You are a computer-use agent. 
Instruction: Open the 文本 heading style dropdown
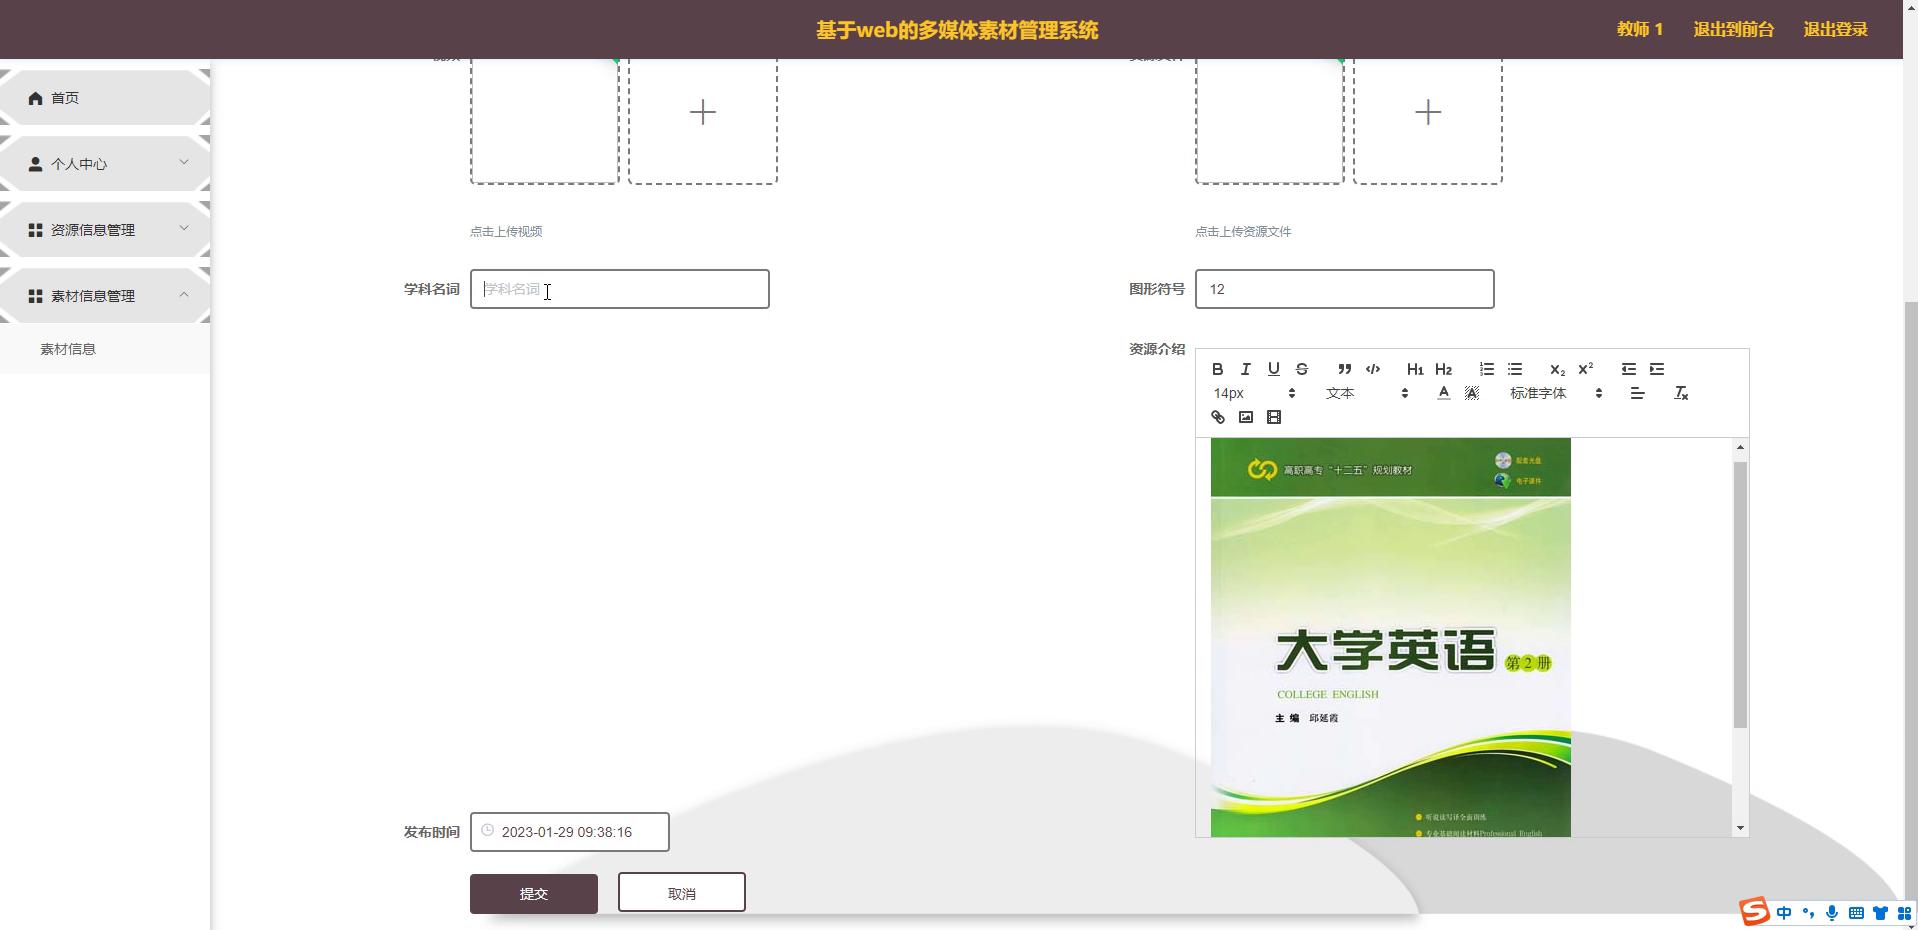pos(1367,393)
